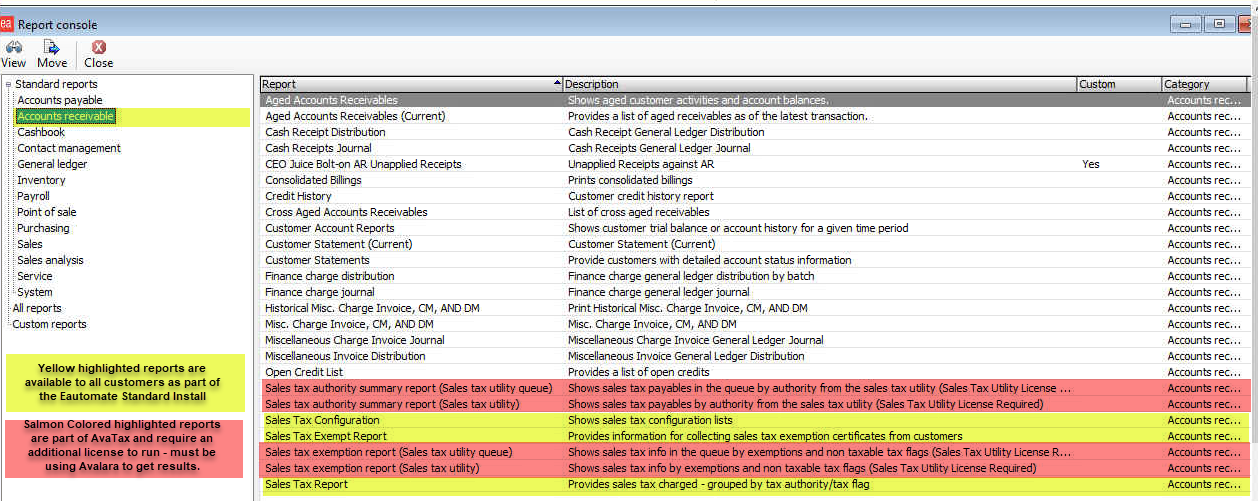1258x501 pixels.
Task: Select General ledger in tree
Action: 52,164
